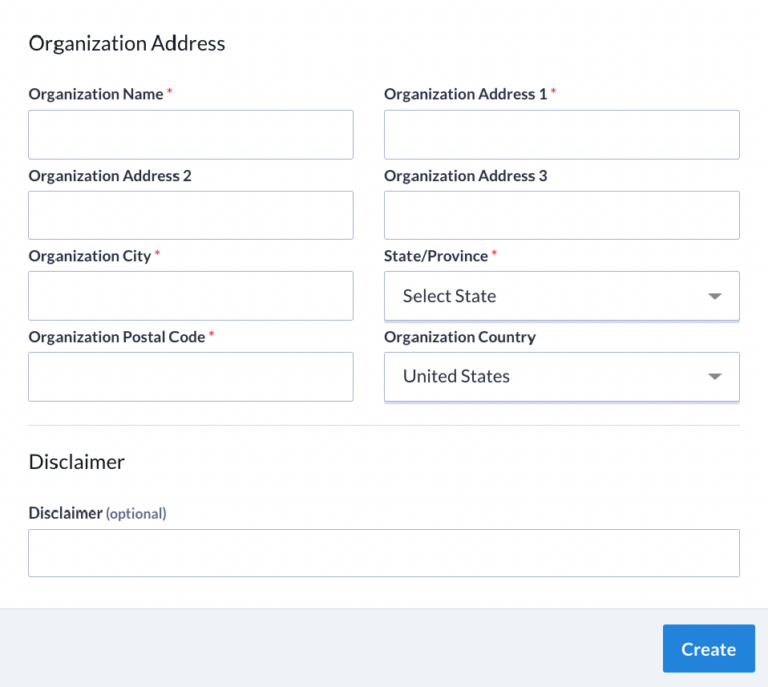Focus the Organization Postal Code input

click(190, 377)
